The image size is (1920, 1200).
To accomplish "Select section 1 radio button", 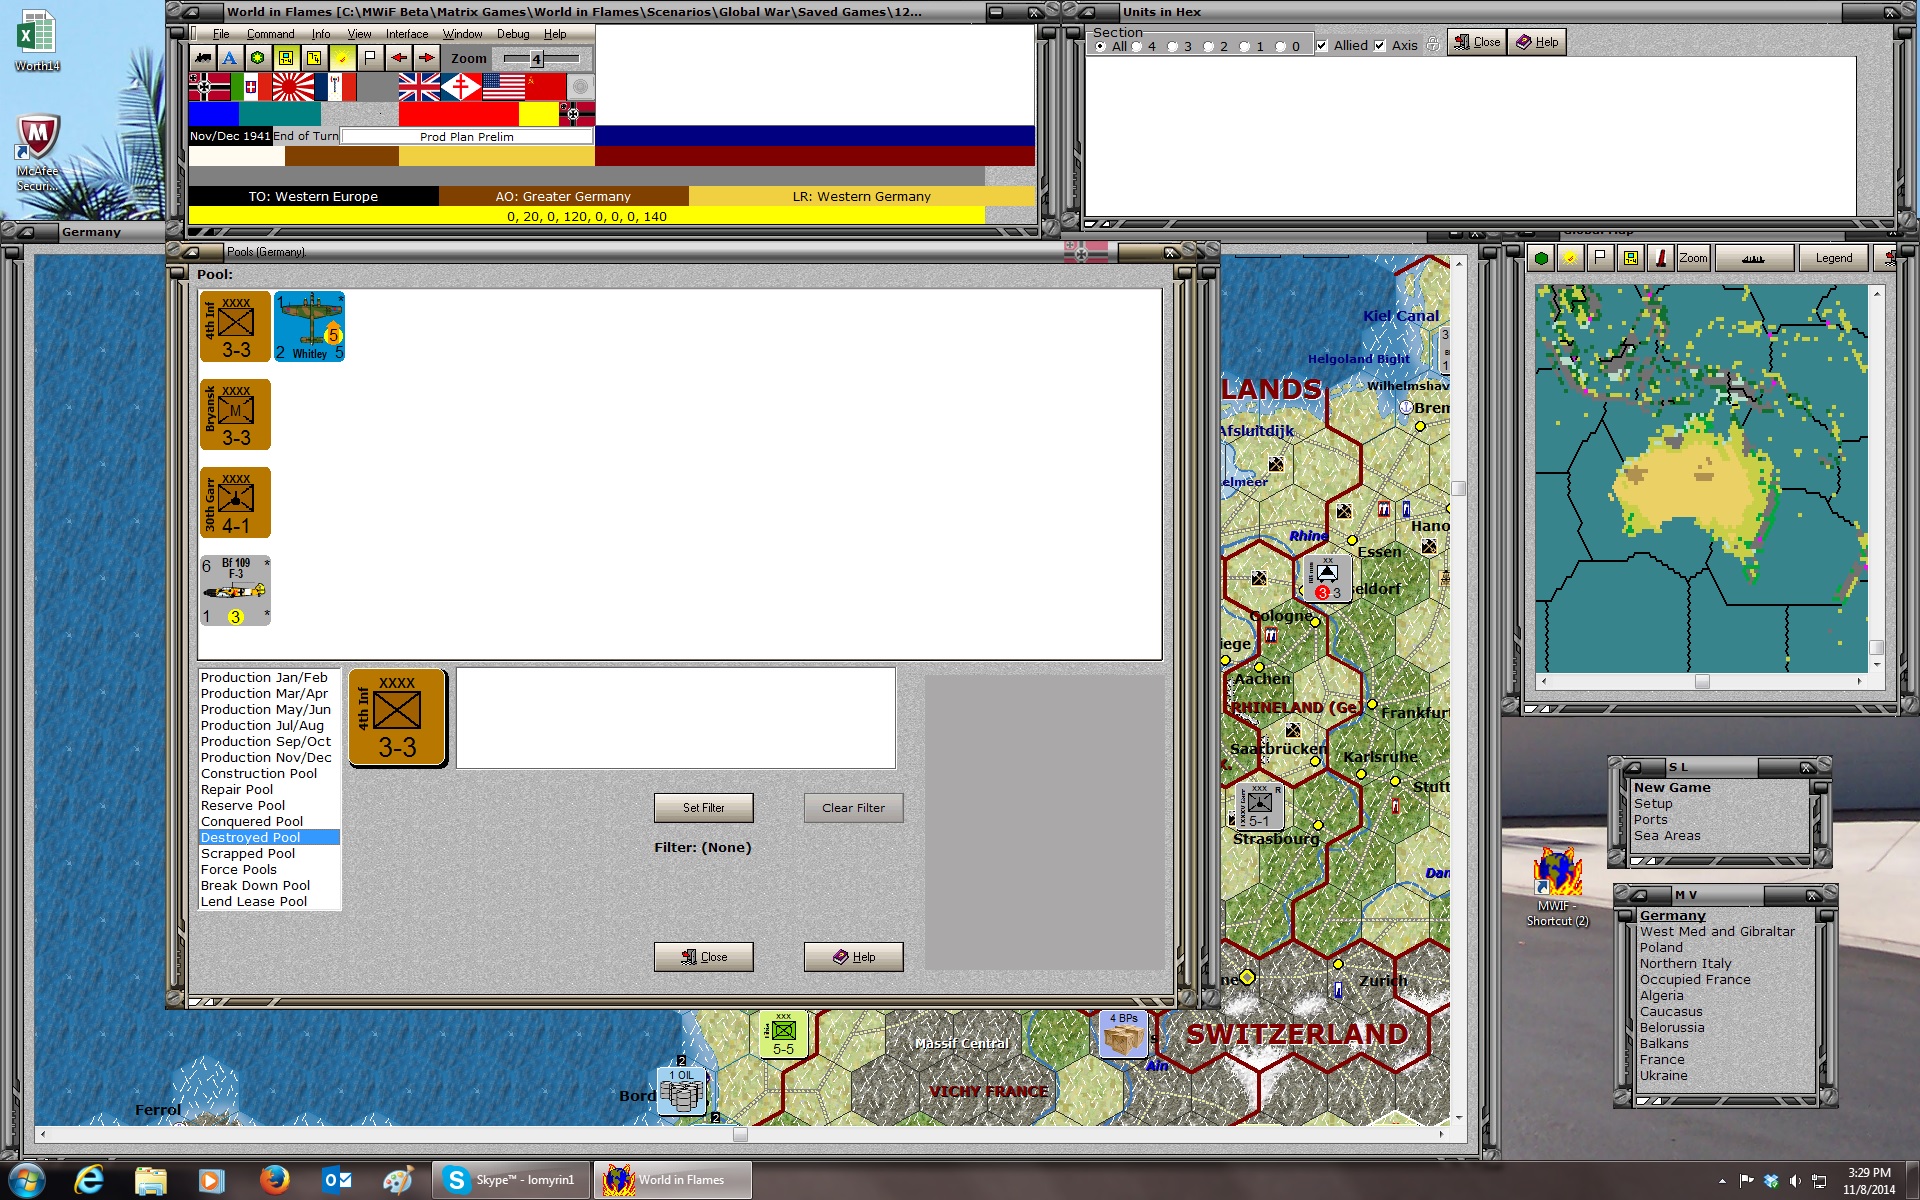I will 1245,47.
